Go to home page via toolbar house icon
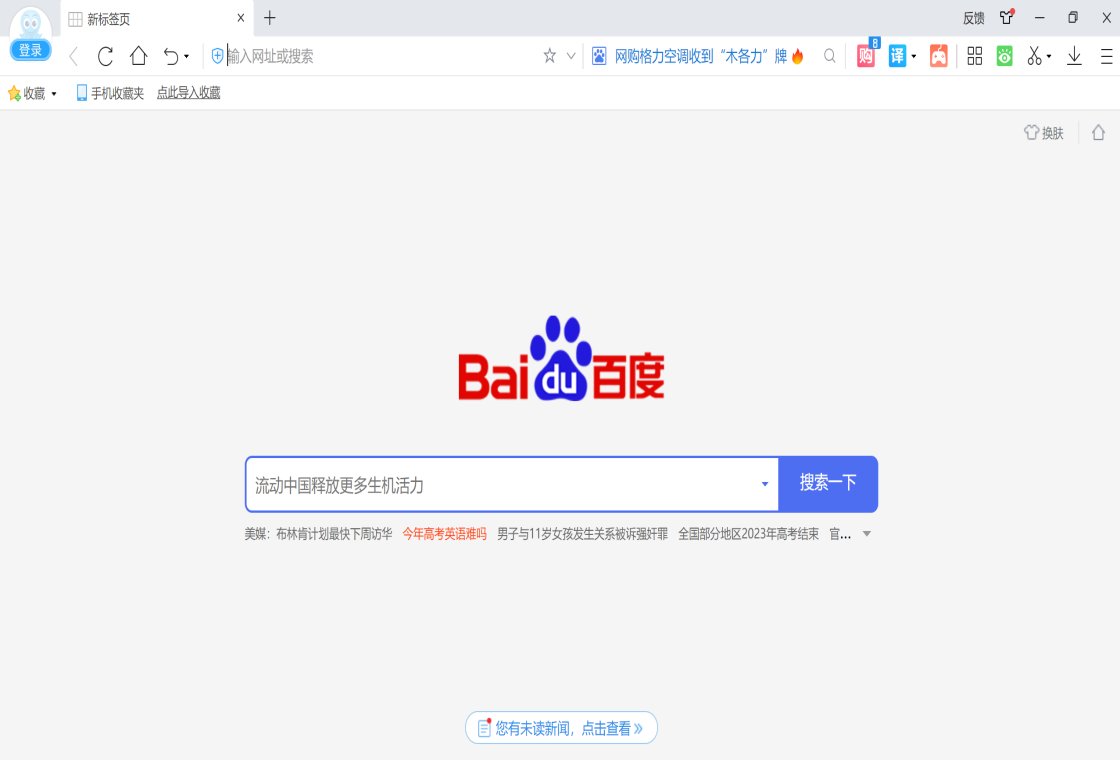This screenshot has height=760, width=1120. (x=139, y=56)
